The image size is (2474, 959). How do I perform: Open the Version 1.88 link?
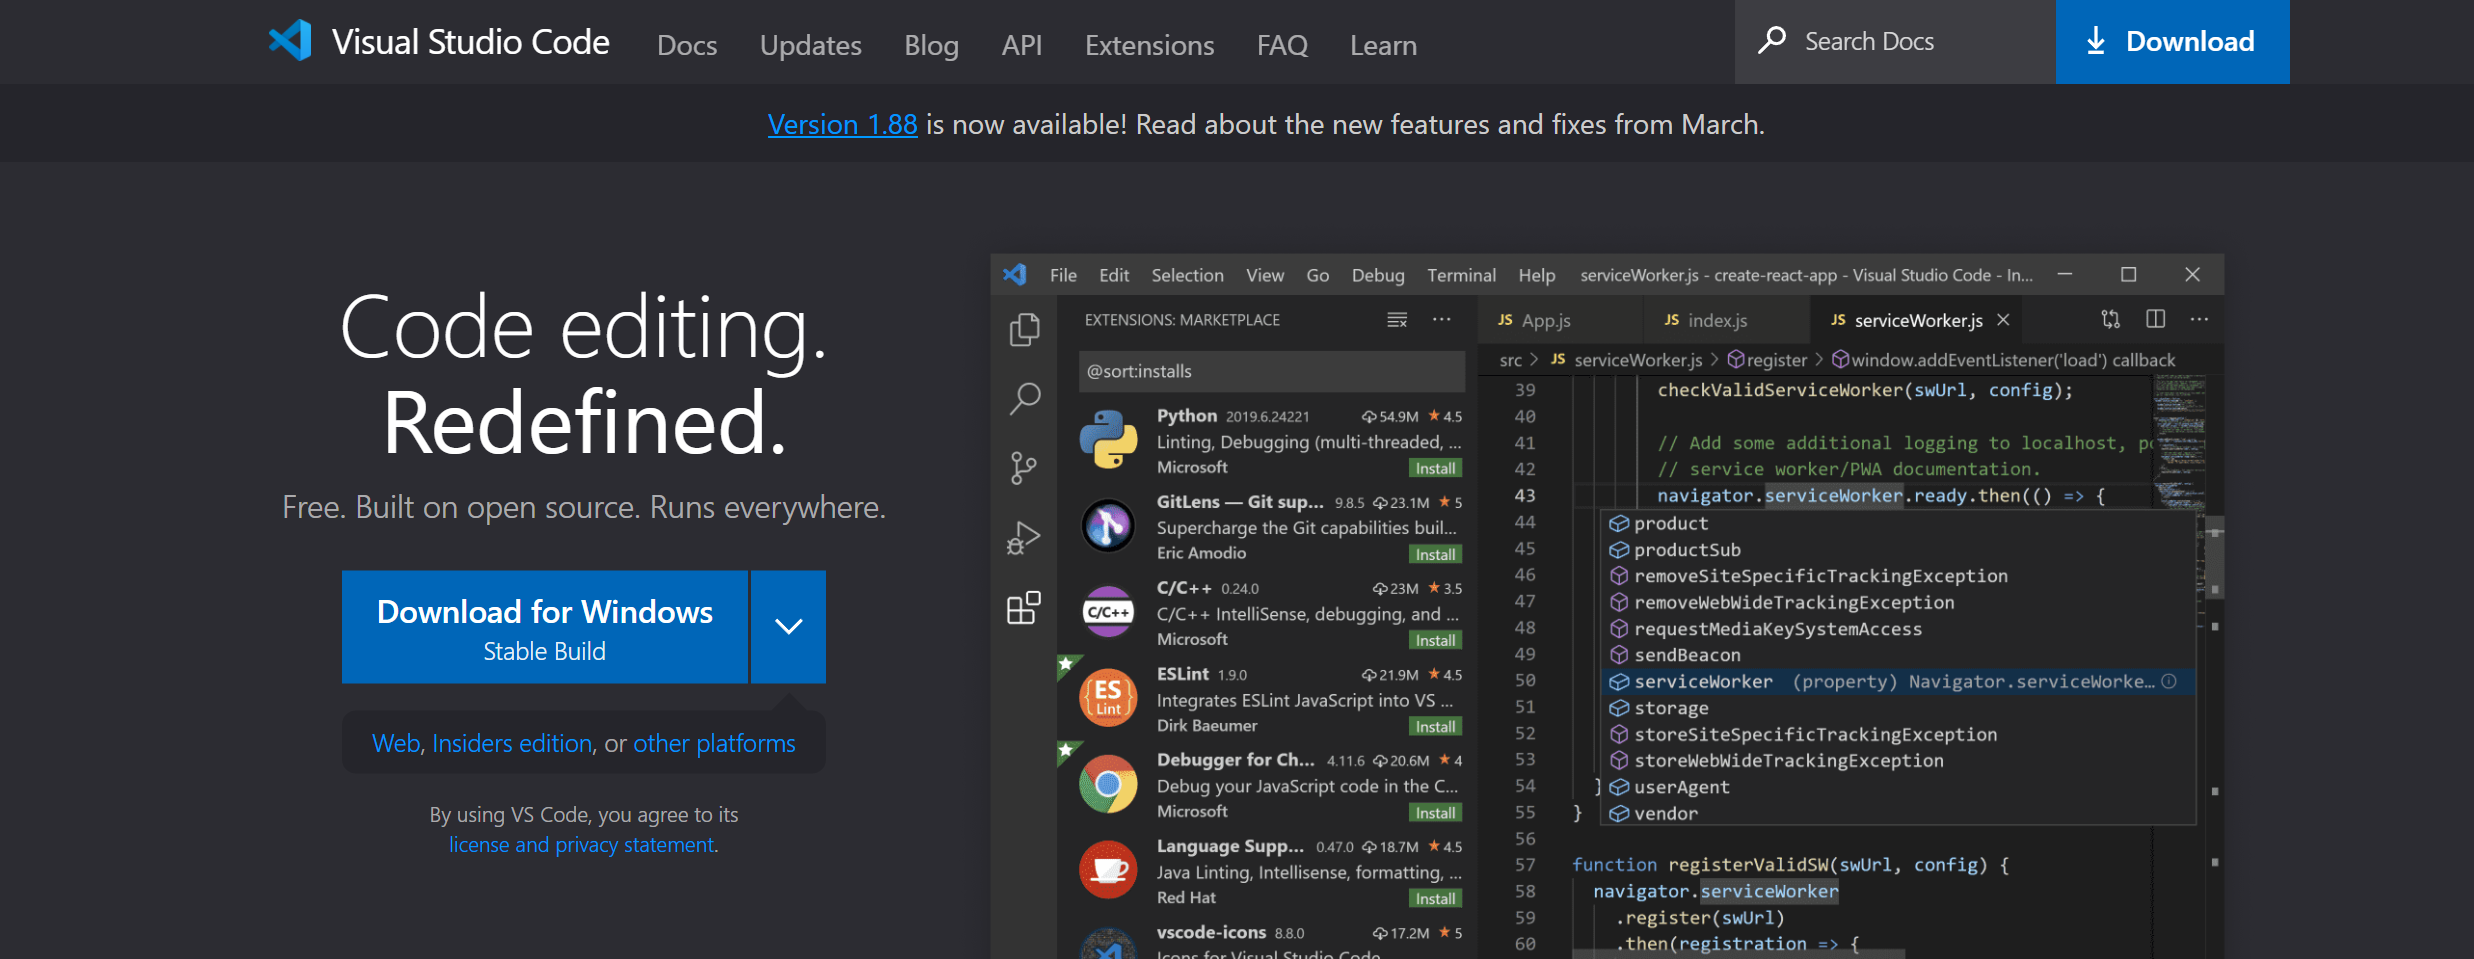[x=842, y=124]
